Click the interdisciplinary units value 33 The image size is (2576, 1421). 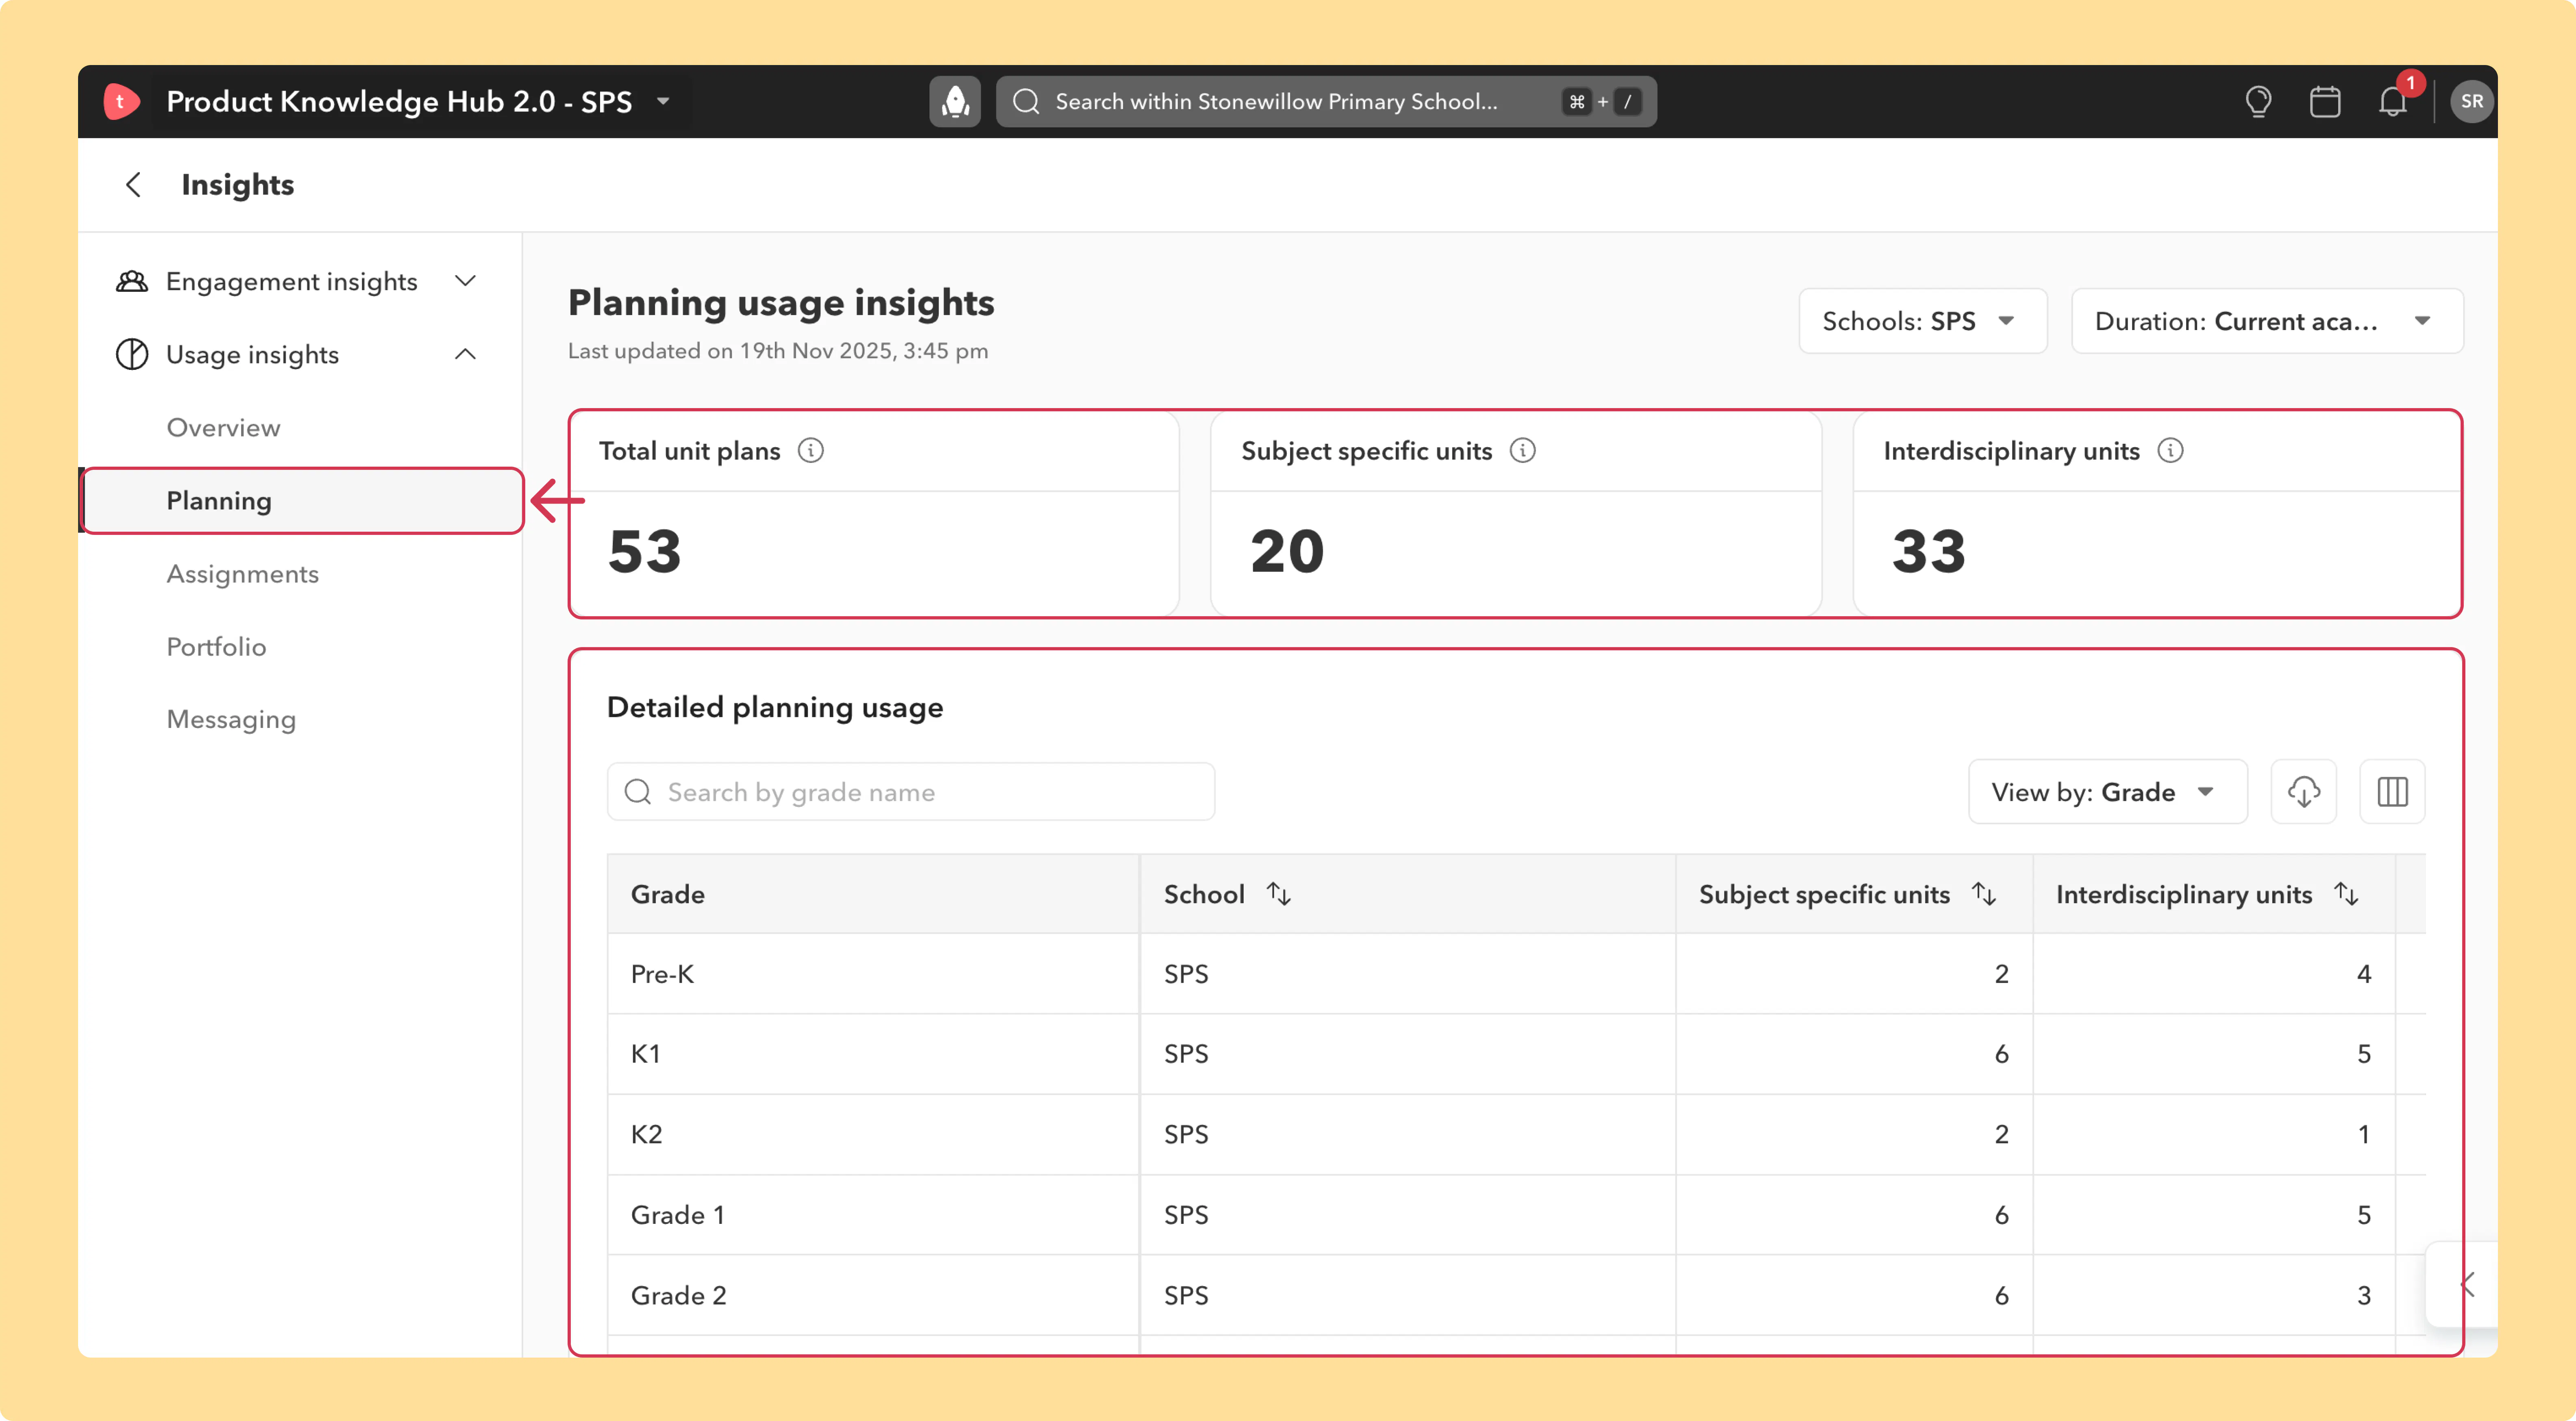[1929, 552]
